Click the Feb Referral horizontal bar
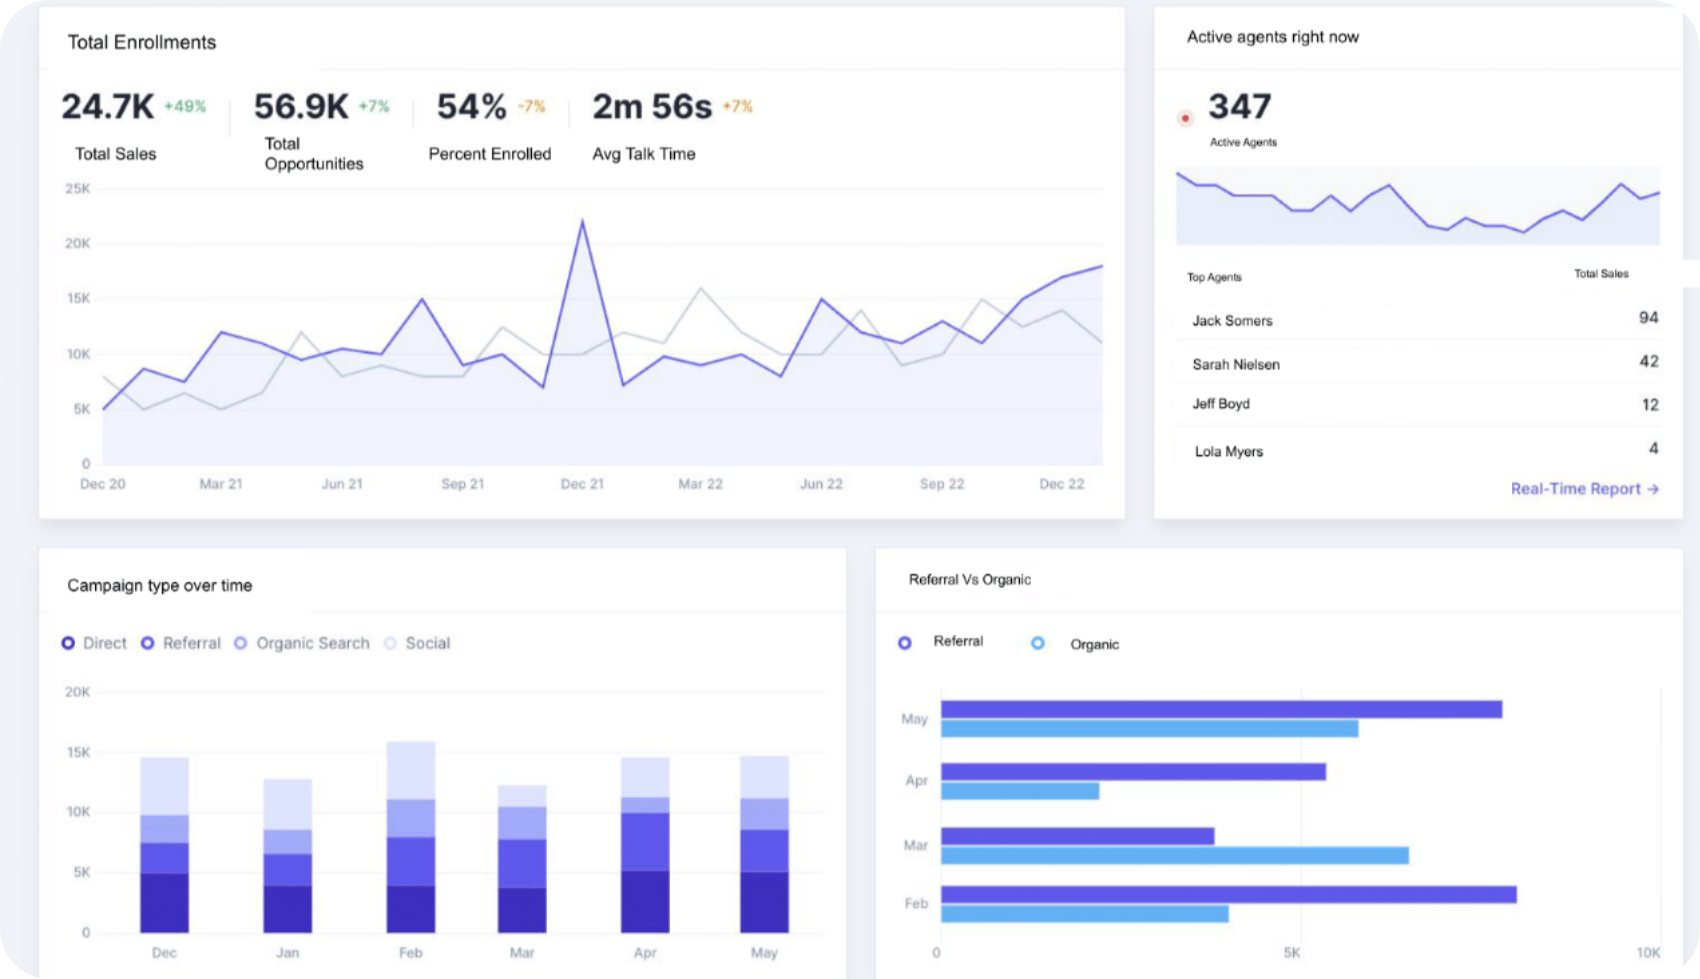 click(1229, 894)
